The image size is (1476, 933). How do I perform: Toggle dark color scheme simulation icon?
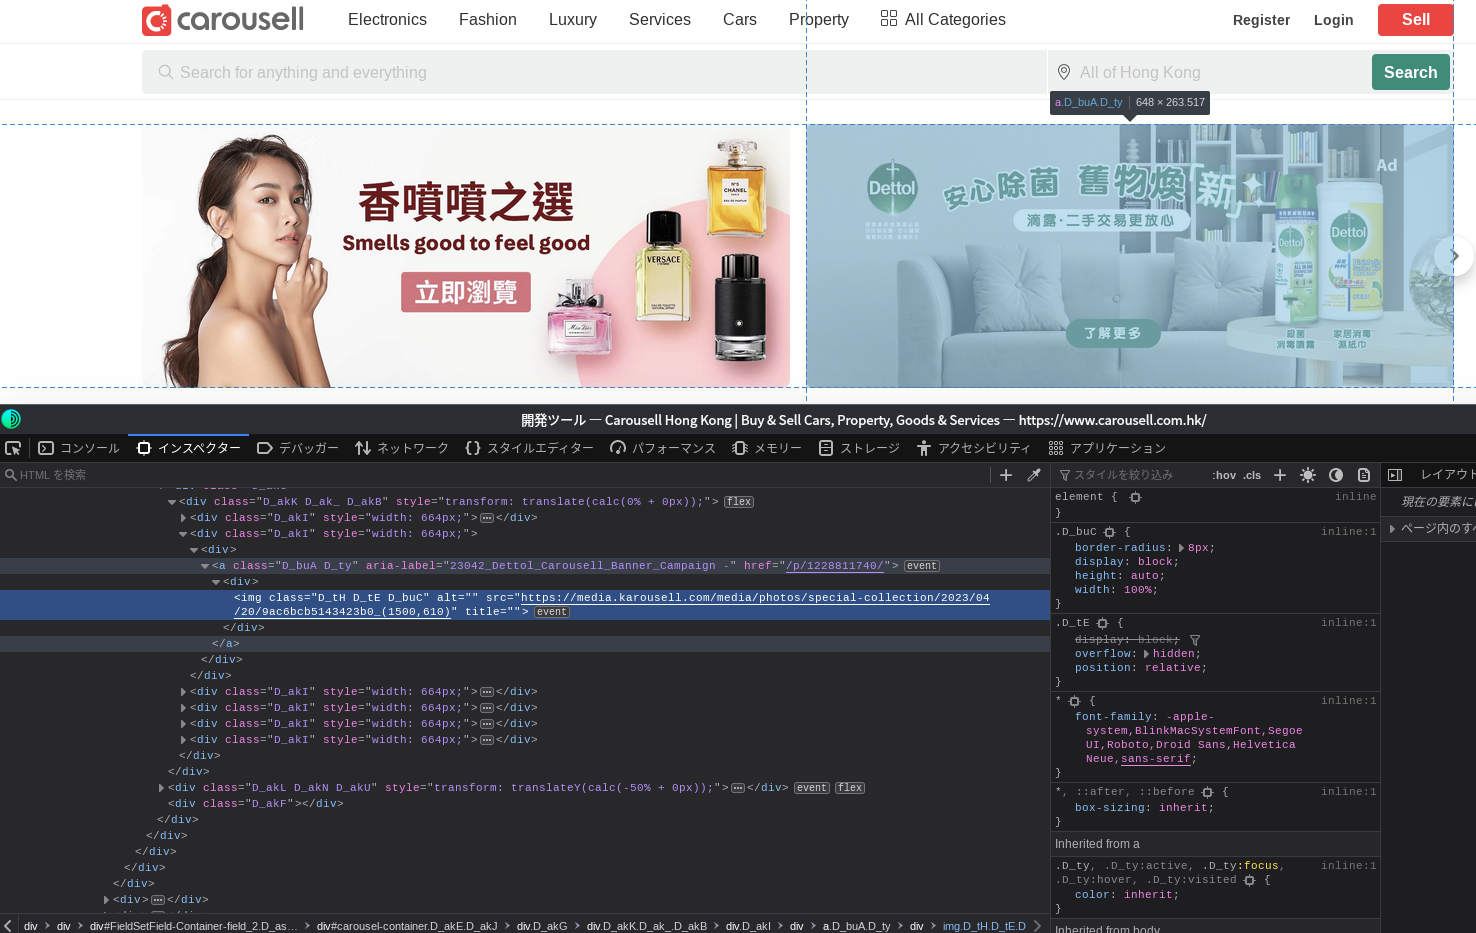tap(1336, 474)
